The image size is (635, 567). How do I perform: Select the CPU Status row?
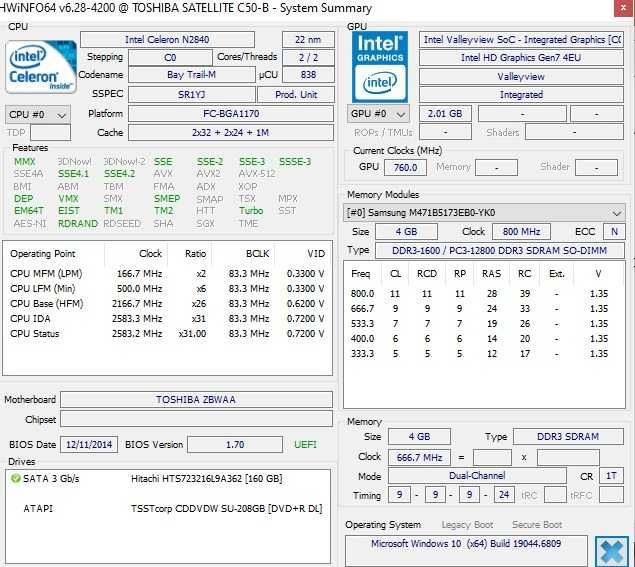[167, 334]
